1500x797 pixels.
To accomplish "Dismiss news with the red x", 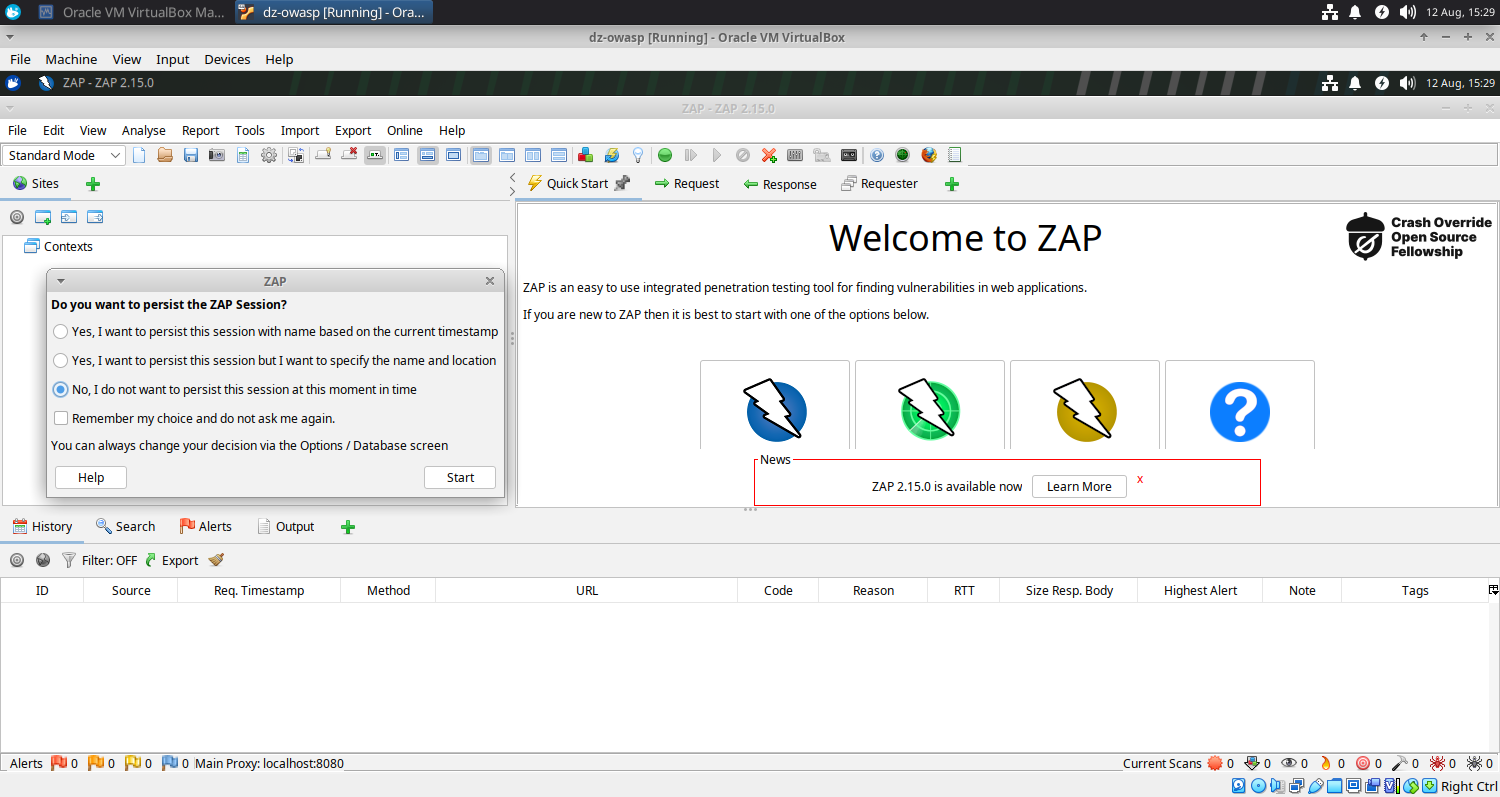I will click(x=1140, y=480).
